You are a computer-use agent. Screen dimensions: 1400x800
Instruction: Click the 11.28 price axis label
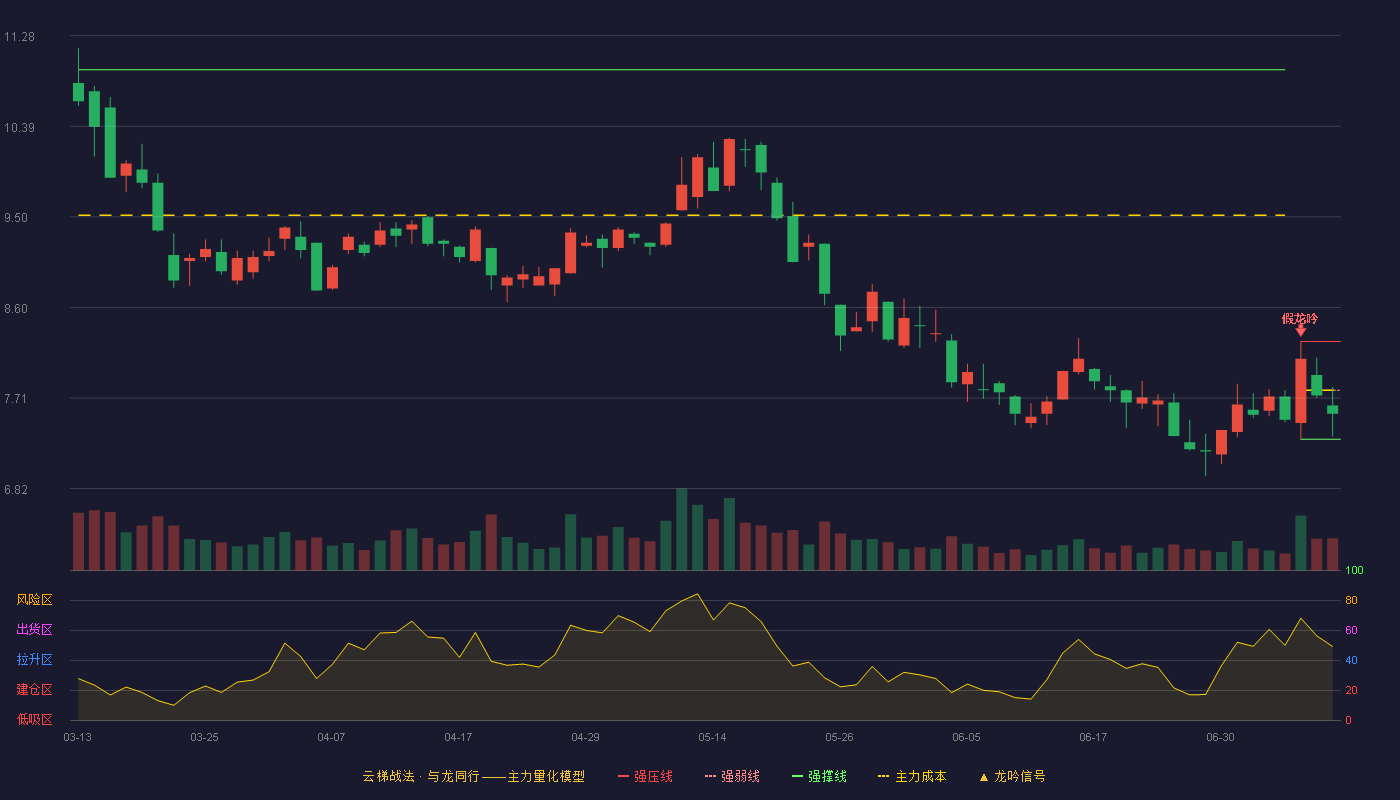coord(19,37)
